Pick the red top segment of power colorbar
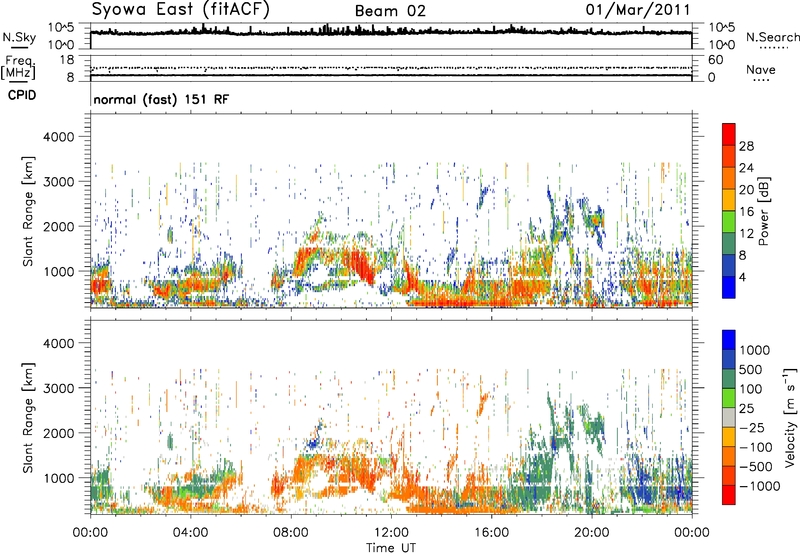The width and height of the screenshot is (800, 554). (x=729, y=134)
